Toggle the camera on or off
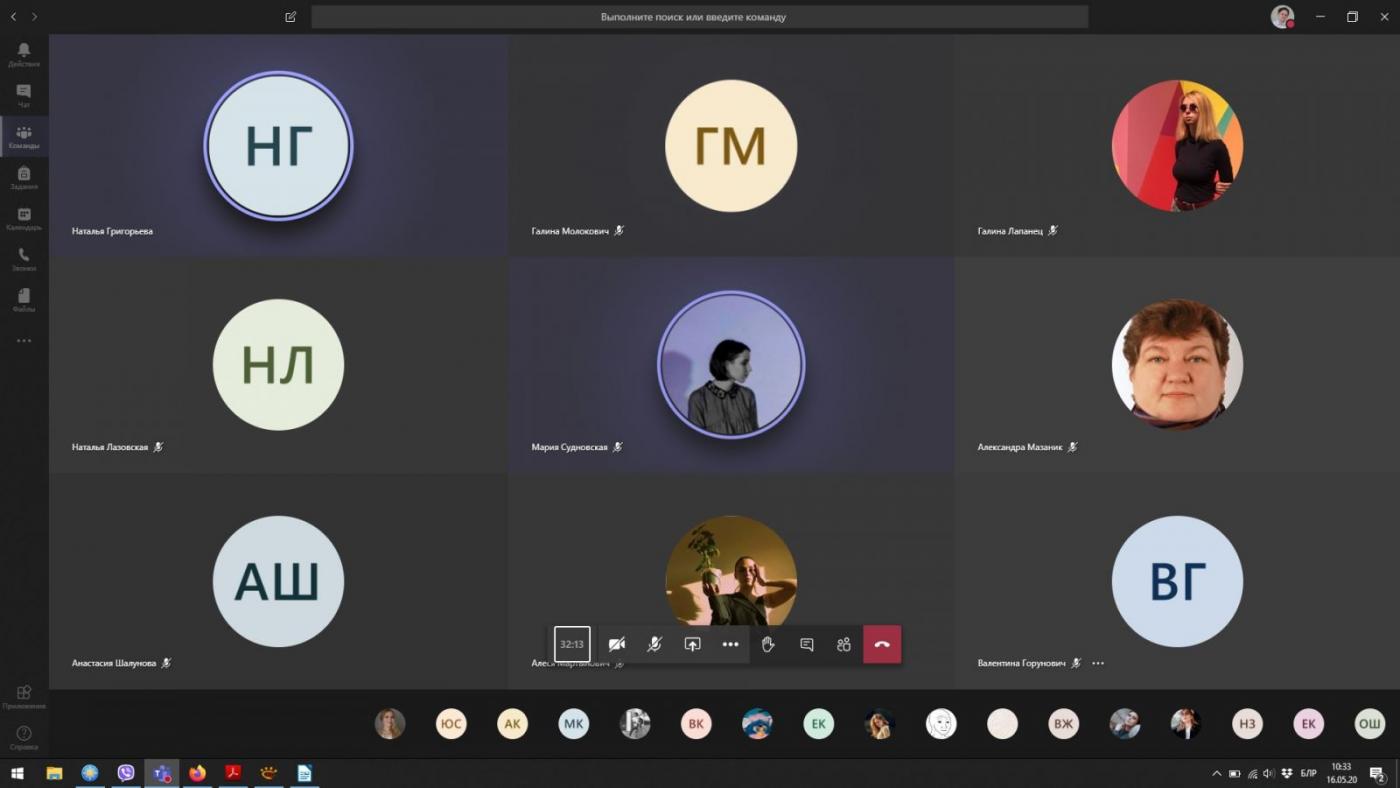The image size is (1400, 788). [617, 644]
